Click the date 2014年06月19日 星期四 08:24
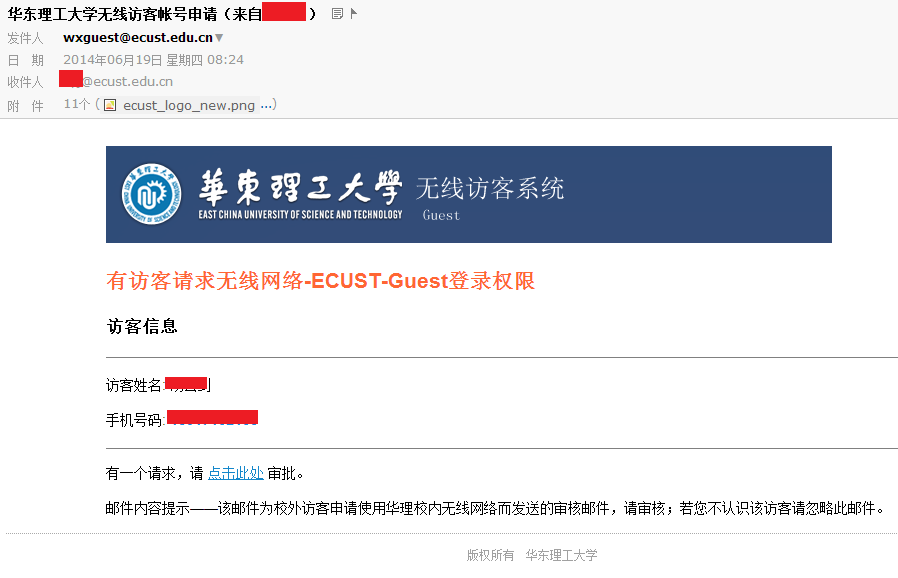Image resolution: width=898 pixels, height=578 pixels. tap(153, 60)
